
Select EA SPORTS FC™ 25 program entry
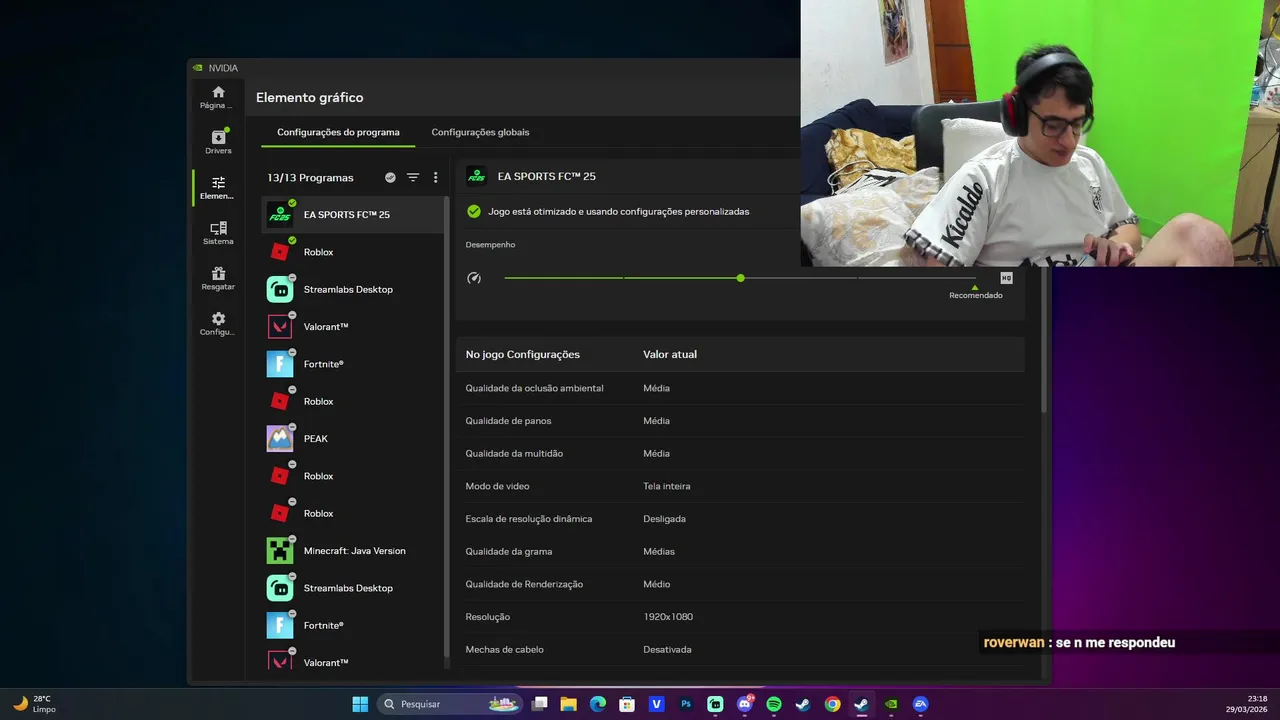point(353,215)
